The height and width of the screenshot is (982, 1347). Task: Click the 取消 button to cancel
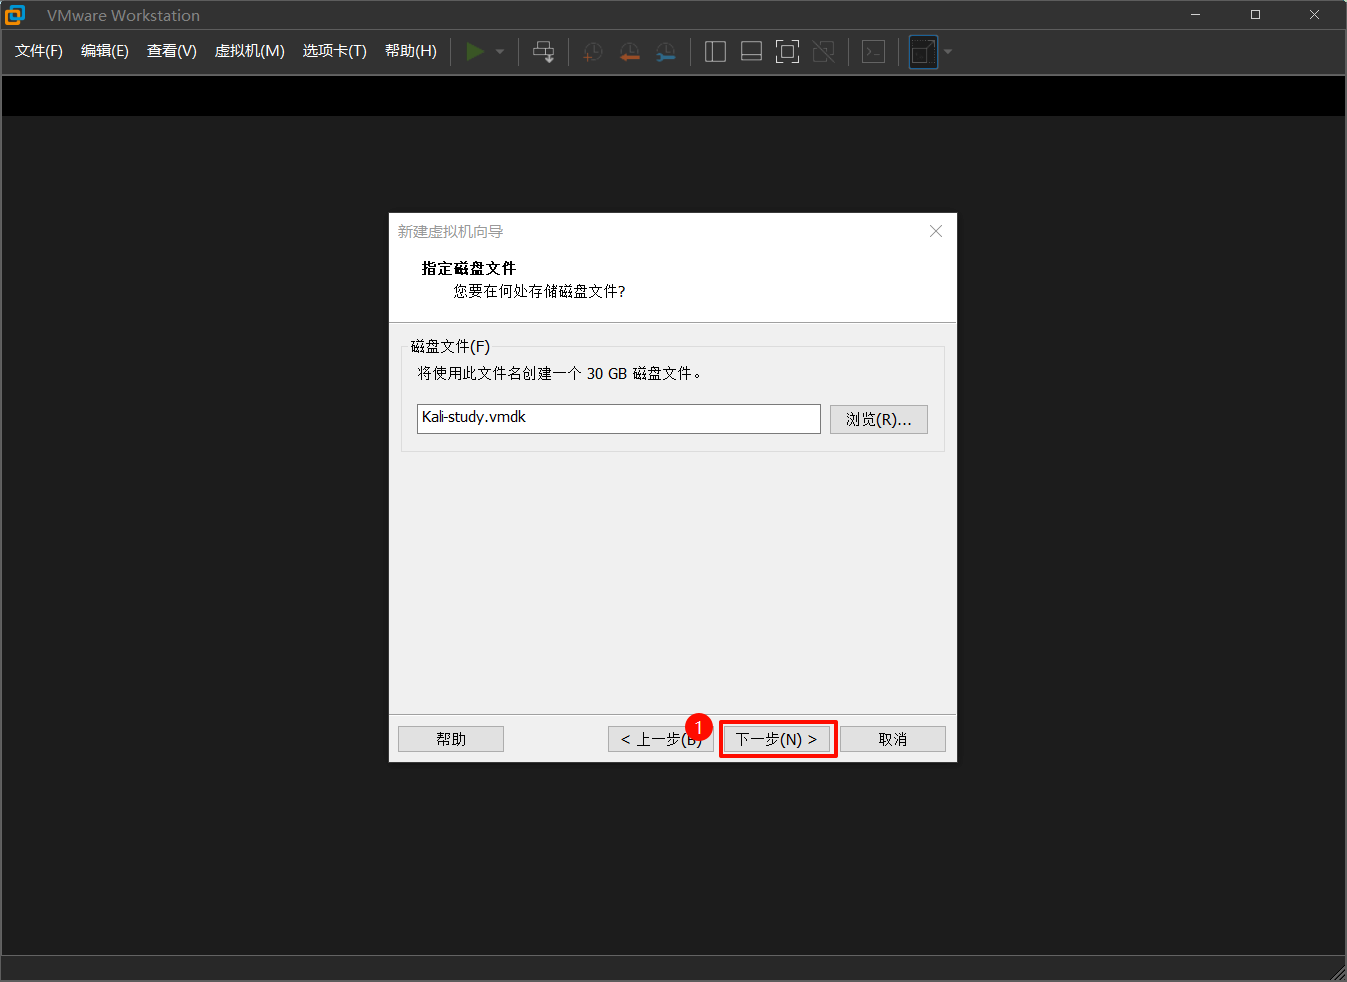[x=892, y=738]
